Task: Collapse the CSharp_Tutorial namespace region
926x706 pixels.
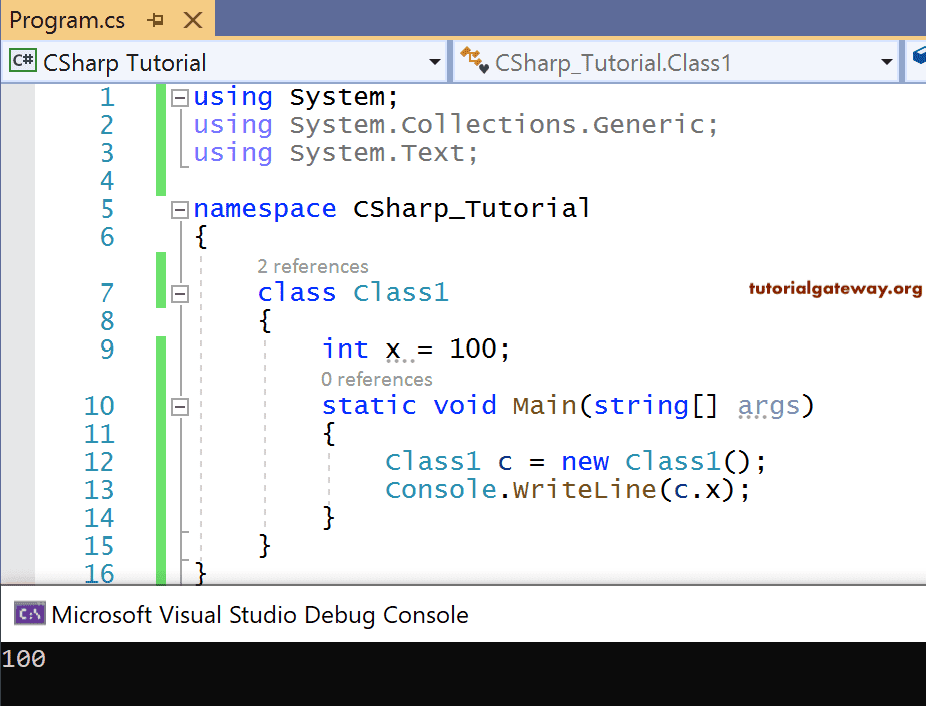Action: point(180,209)
